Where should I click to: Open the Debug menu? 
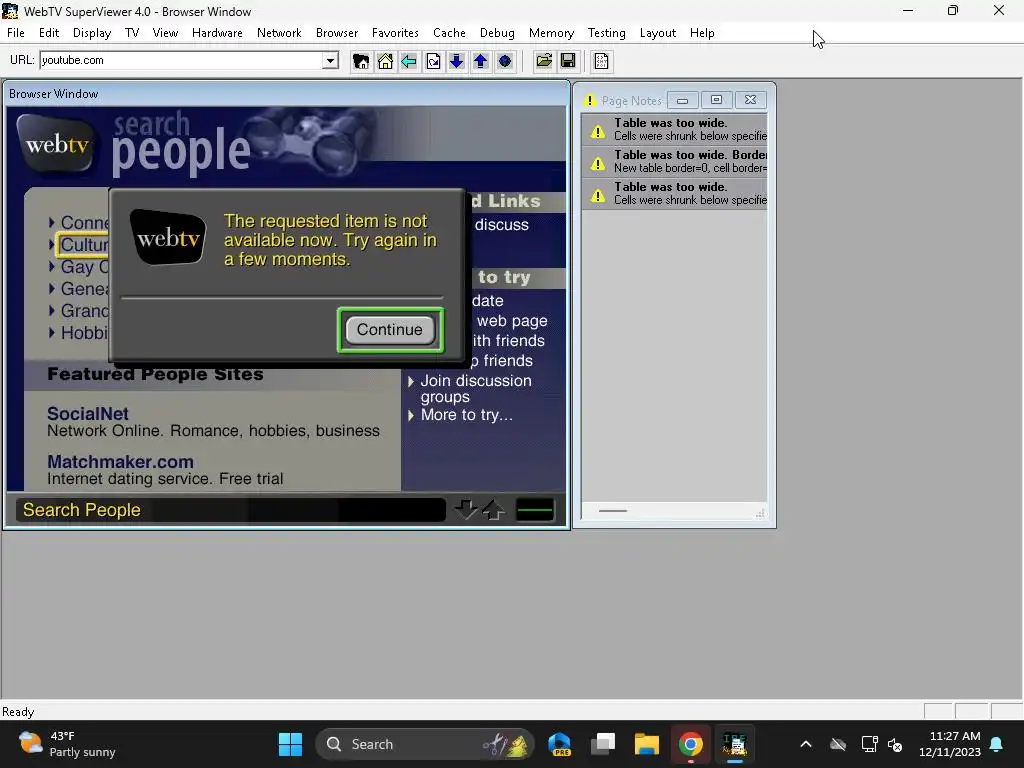(497, 33)
